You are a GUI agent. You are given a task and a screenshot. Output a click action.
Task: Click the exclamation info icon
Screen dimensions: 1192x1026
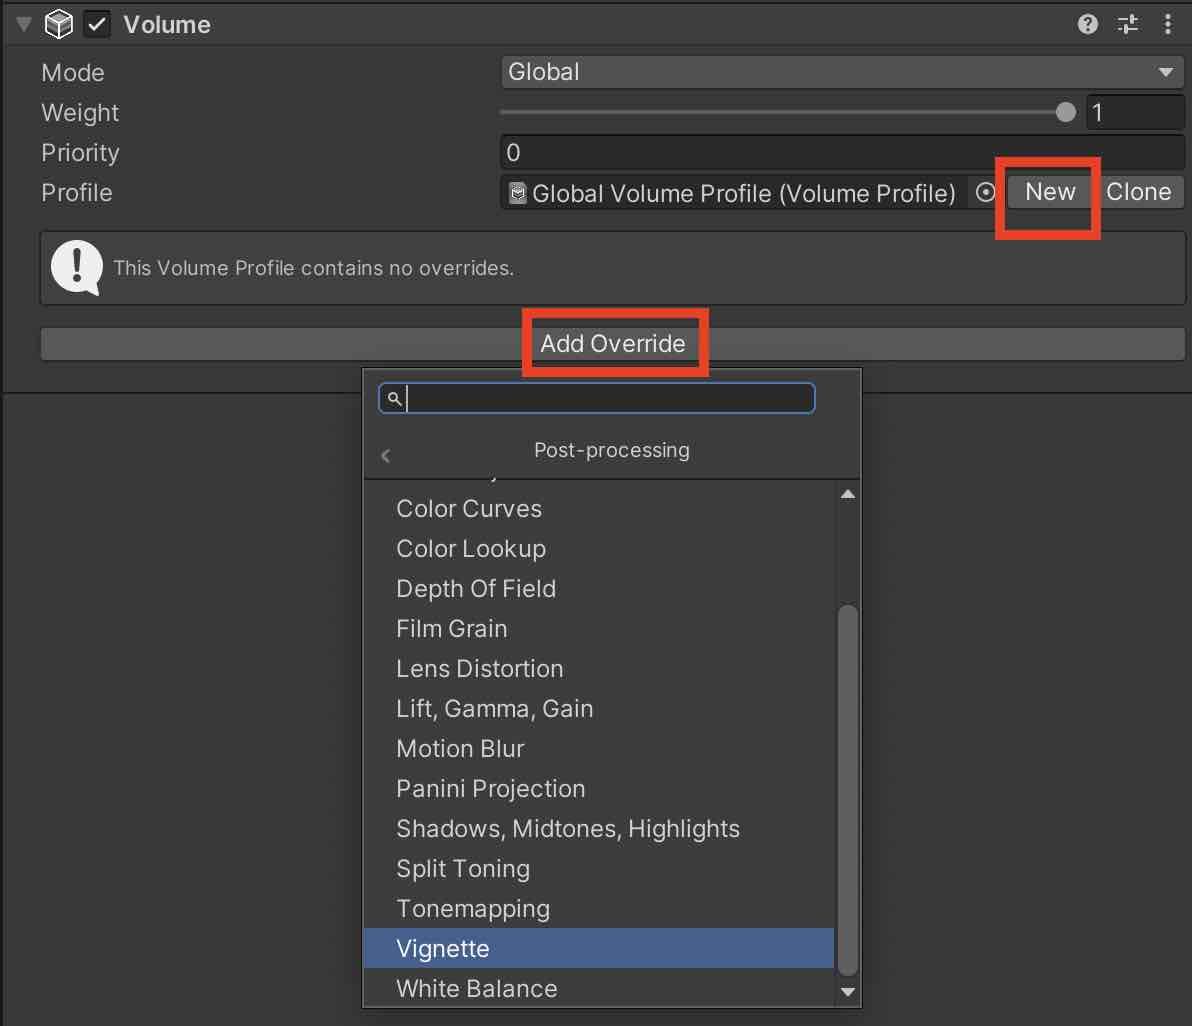(77, 267)
